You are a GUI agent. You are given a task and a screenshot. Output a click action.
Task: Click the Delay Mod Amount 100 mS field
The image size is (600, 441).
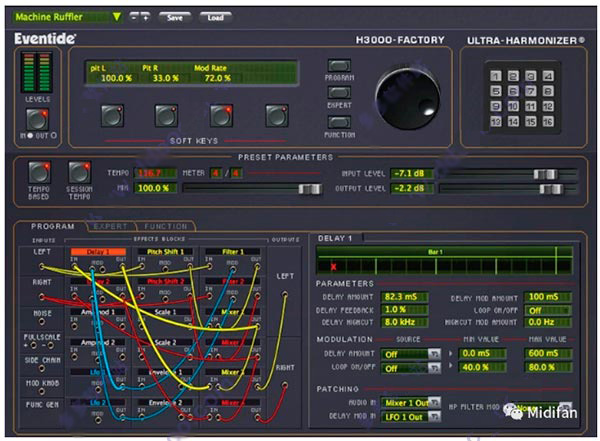[548, 297]
